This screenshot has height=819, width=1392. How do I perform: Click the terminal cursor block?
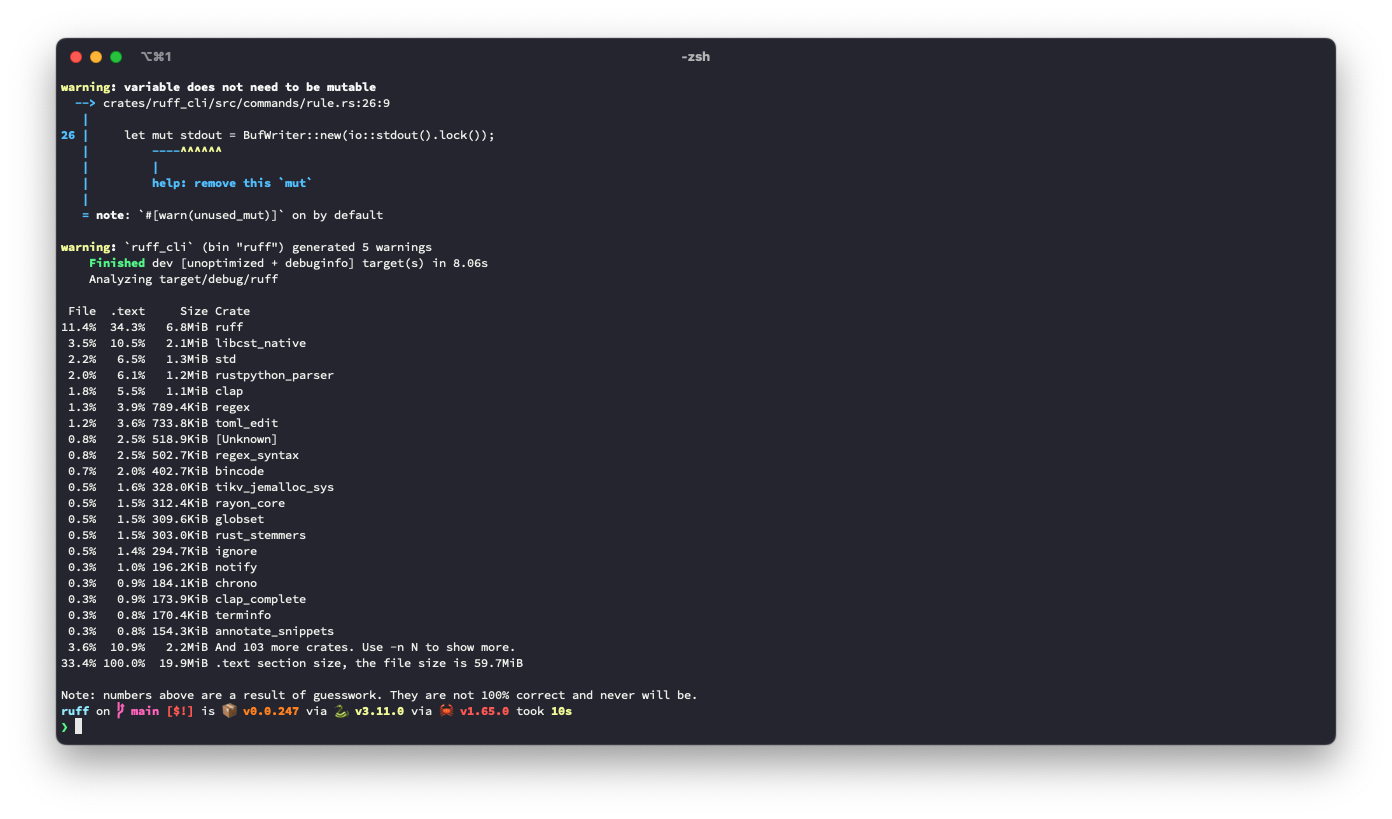pos(80,727)
